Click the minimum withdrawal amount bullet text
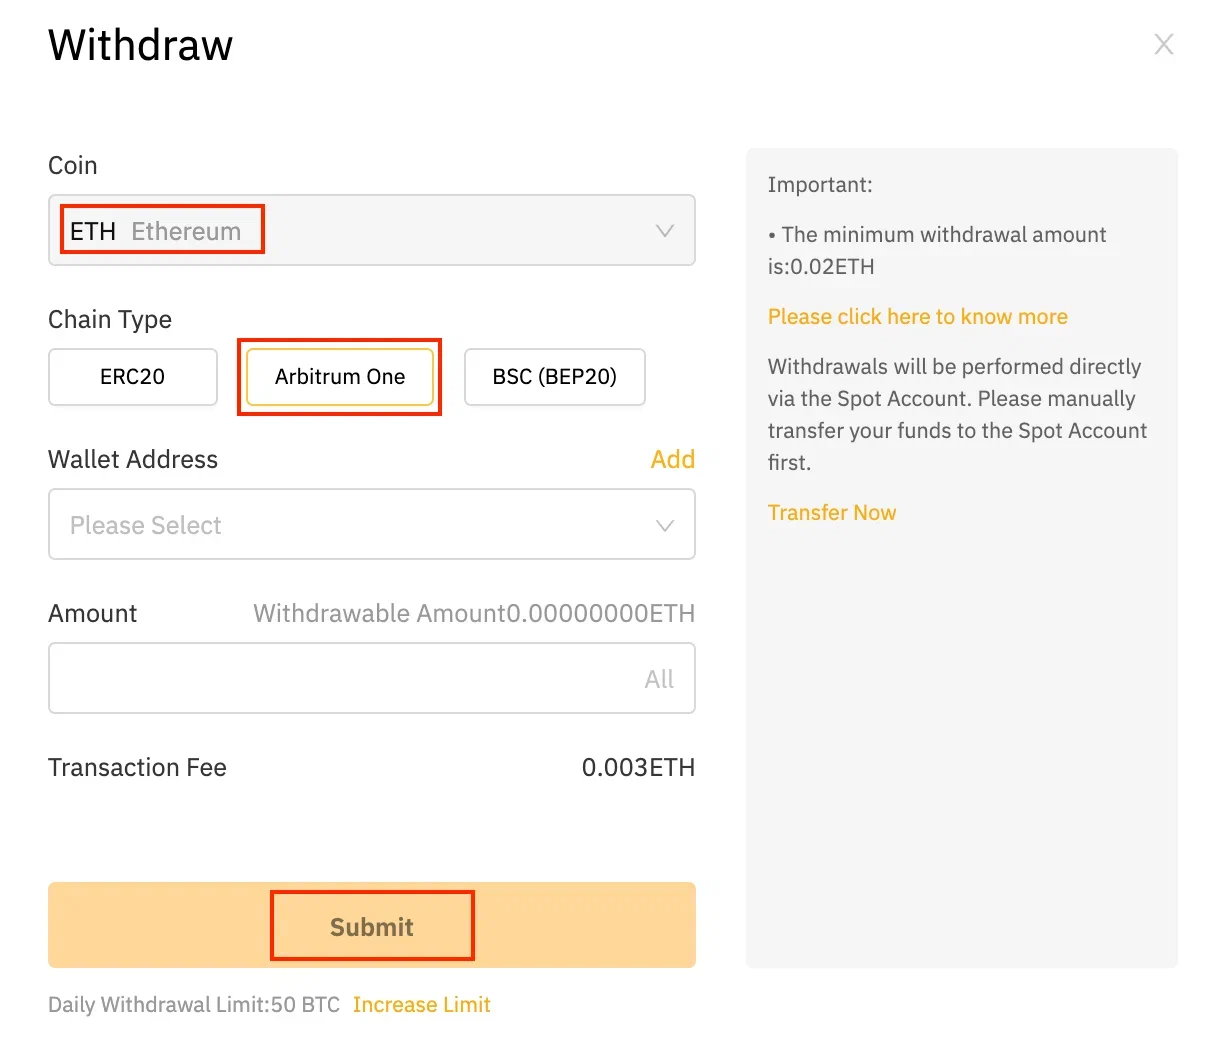 pyautogui.click(x=937, y=250)
